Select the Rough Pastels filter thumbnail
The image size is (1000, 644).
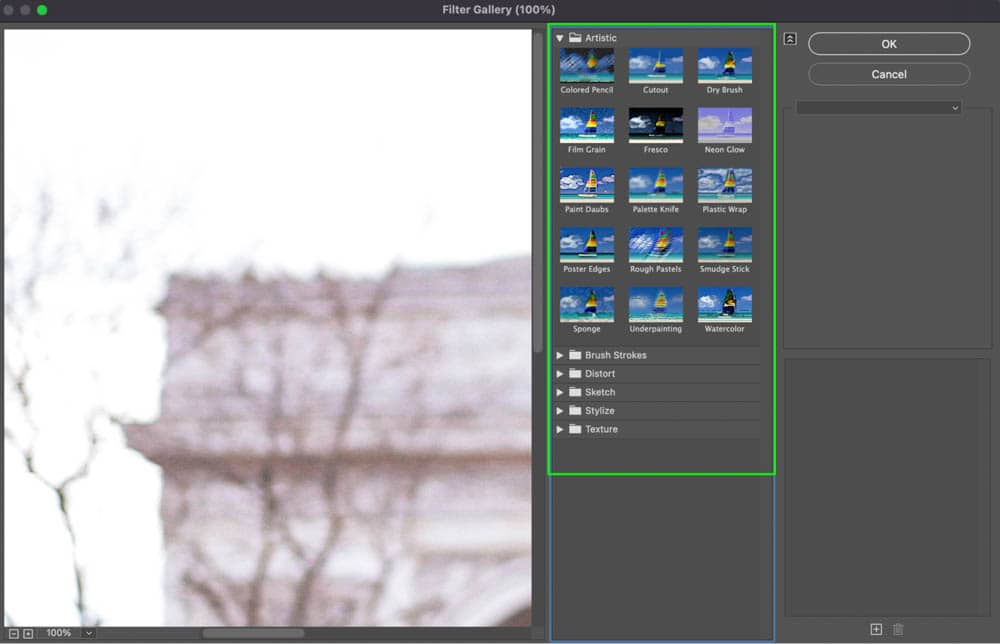[x=656, y=245]
